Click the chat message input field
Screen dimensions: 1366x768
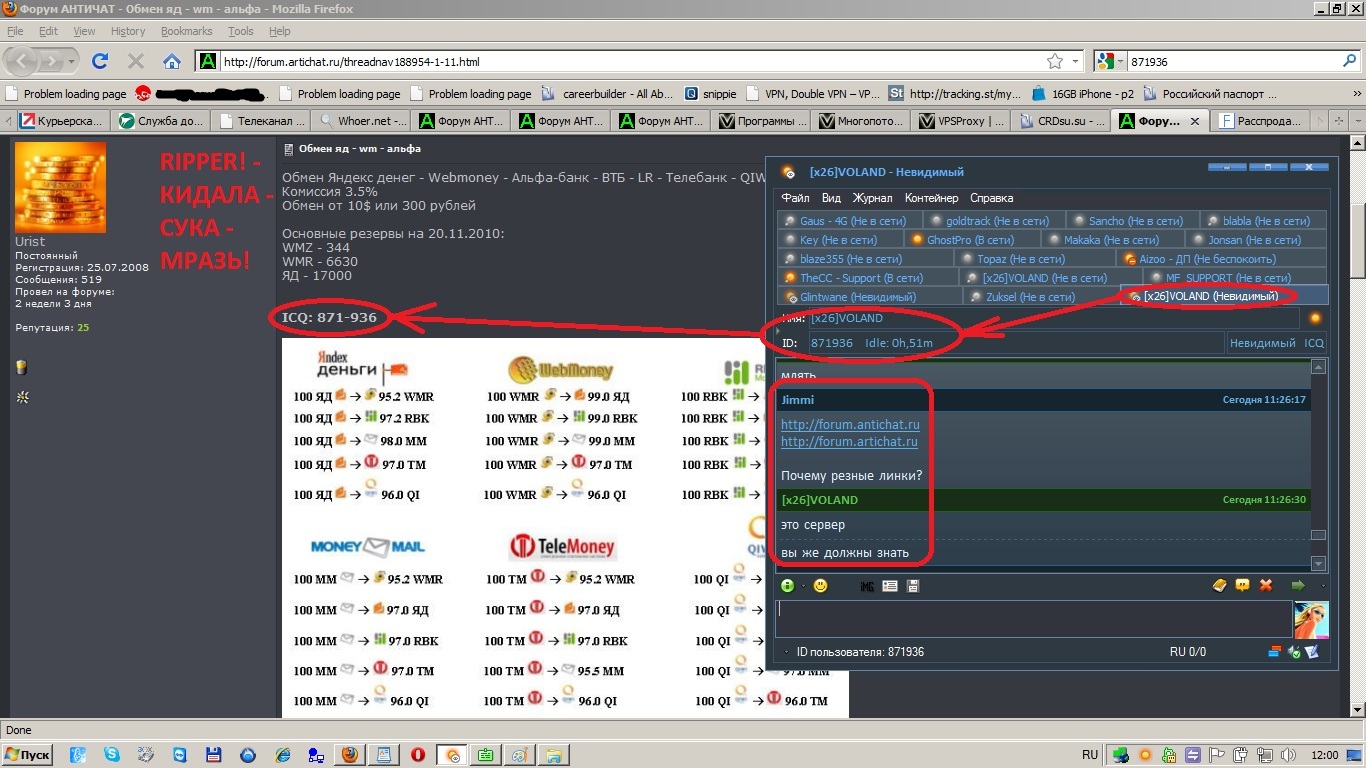click(x=1034, y=619)
